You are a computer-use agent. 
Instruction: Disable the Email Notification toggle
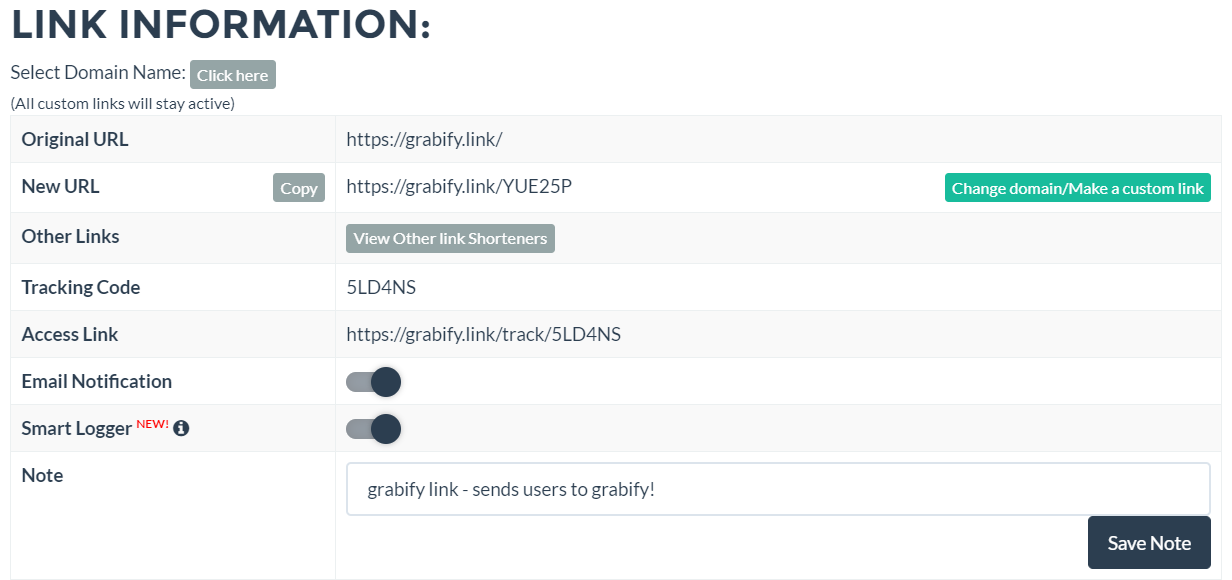[x=373, y=381]
